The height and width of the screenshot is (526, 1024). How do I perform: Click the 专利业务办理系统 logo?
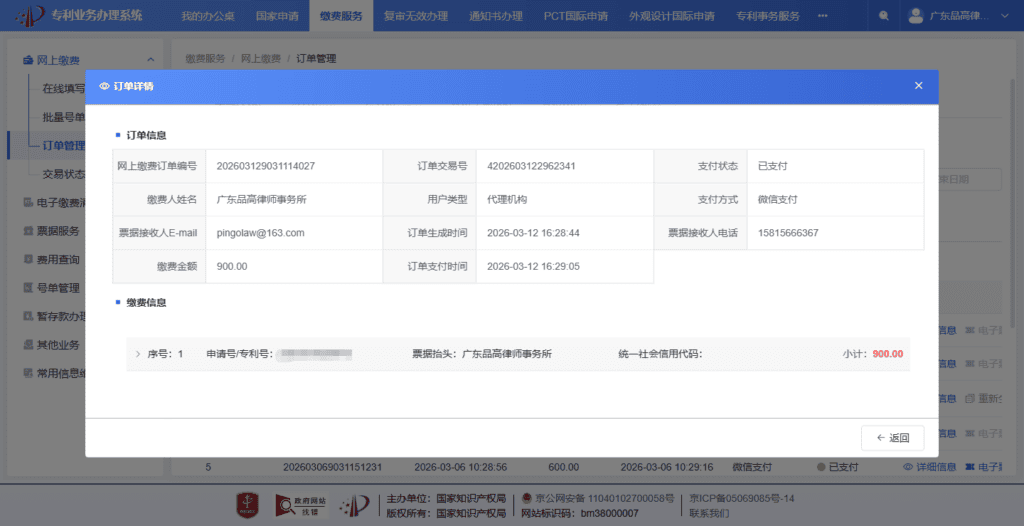tap(78, 16)
